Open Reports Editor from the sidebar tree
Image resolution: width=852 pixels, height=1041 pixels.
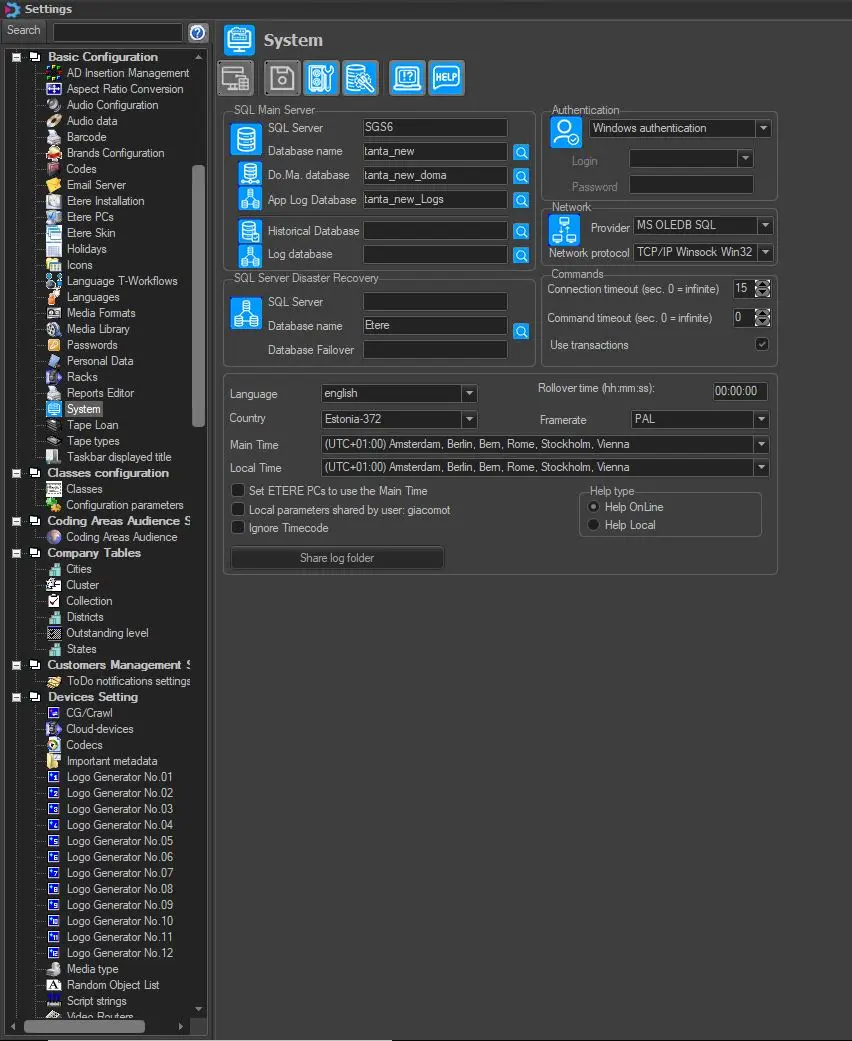pyautogui.click(x=100, y=393)
